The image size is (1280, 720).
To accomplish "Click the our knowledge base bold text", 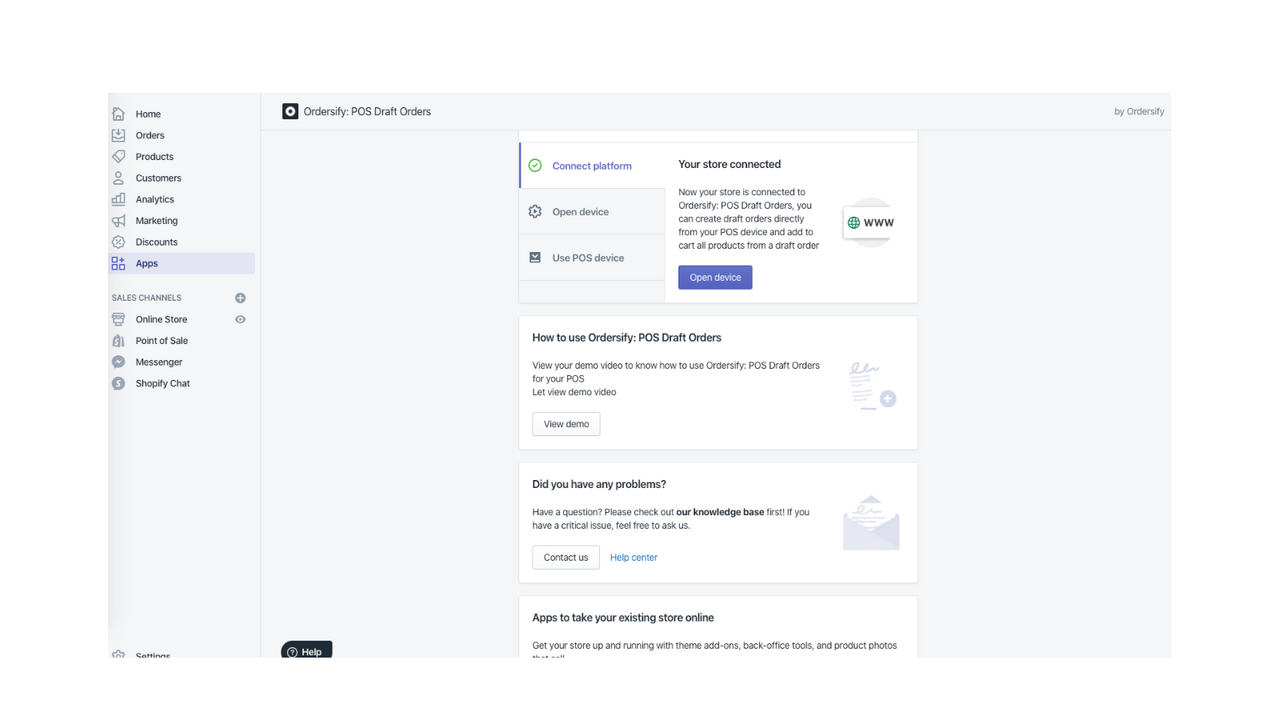I will click(x=720, y=512).
